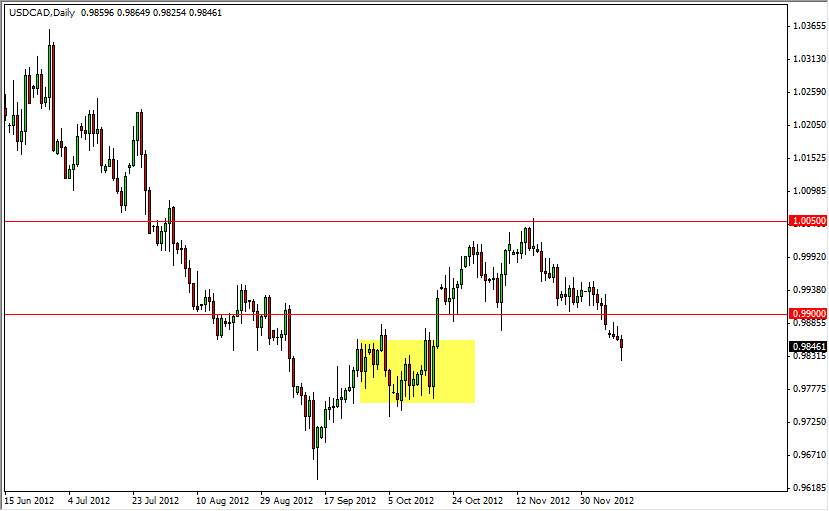829x511 pixels.
Task: Select the horizontal line at 0.99000
Action: click(x=397, y=314)
